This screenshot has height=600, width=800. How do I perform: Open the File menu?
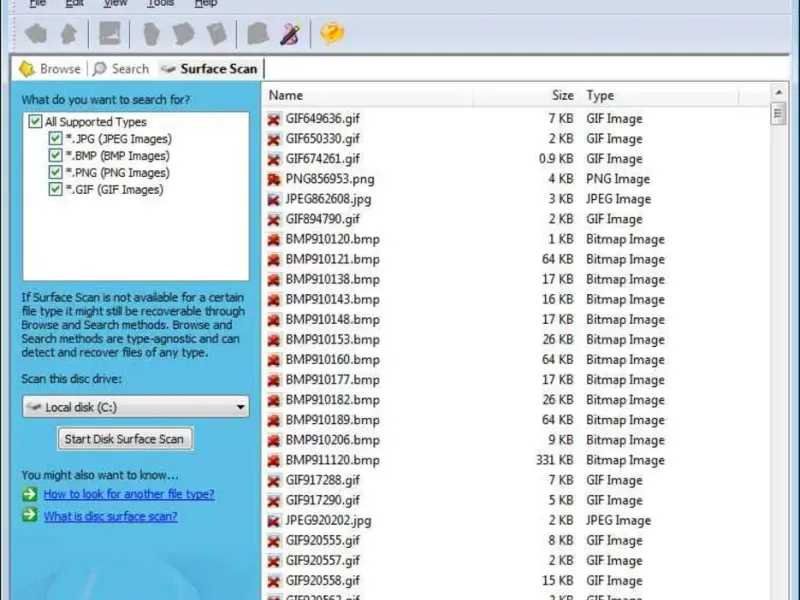(x=38, y=3)
